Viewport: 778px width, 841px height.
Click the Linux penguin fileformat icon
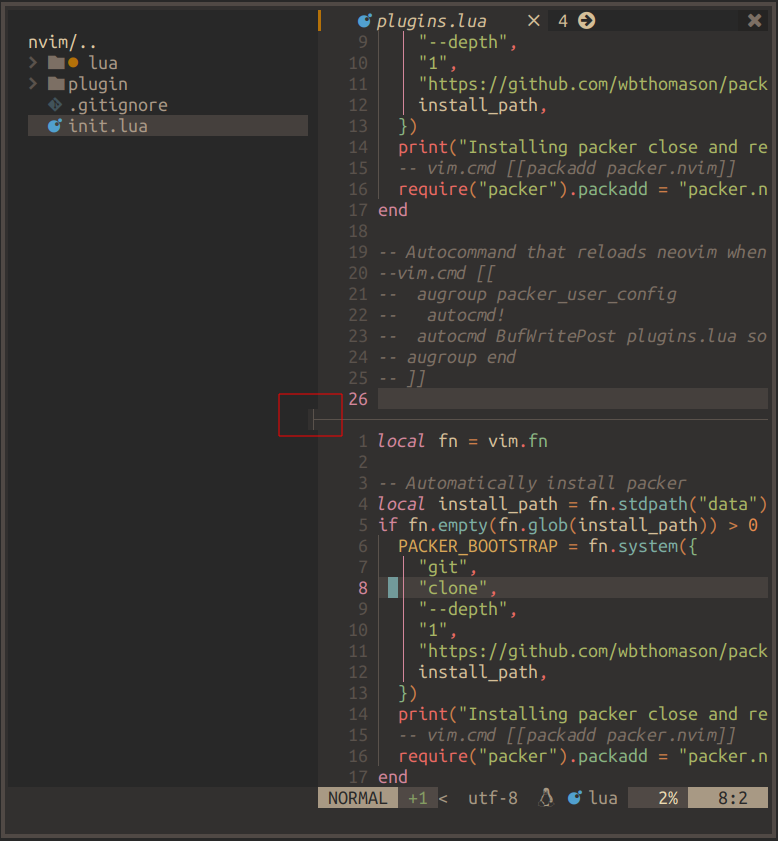(x=546, y=798)
